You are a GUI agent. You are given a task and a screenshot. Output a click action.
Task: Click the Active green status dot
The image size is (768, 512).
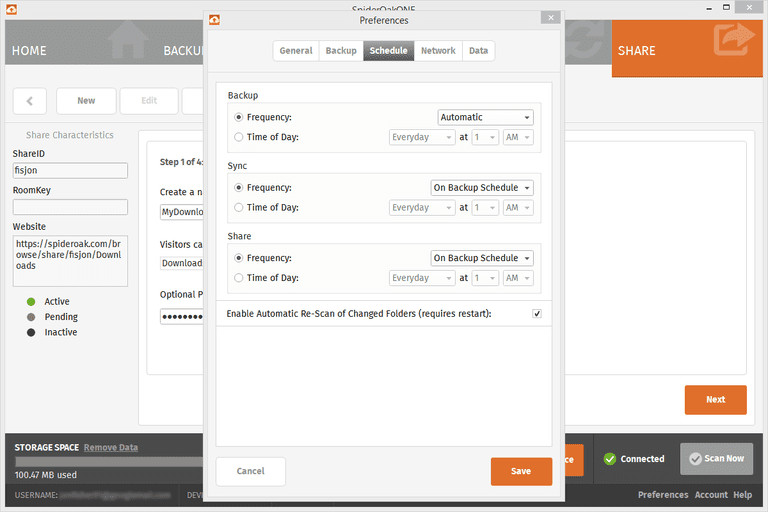tap(31, 302)
